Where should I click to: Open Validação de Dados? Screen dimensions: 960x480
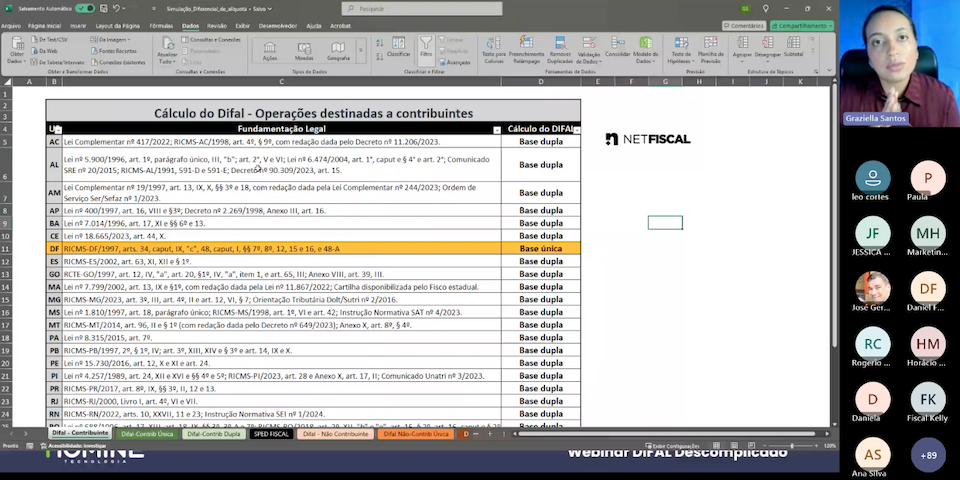point(589,50)
